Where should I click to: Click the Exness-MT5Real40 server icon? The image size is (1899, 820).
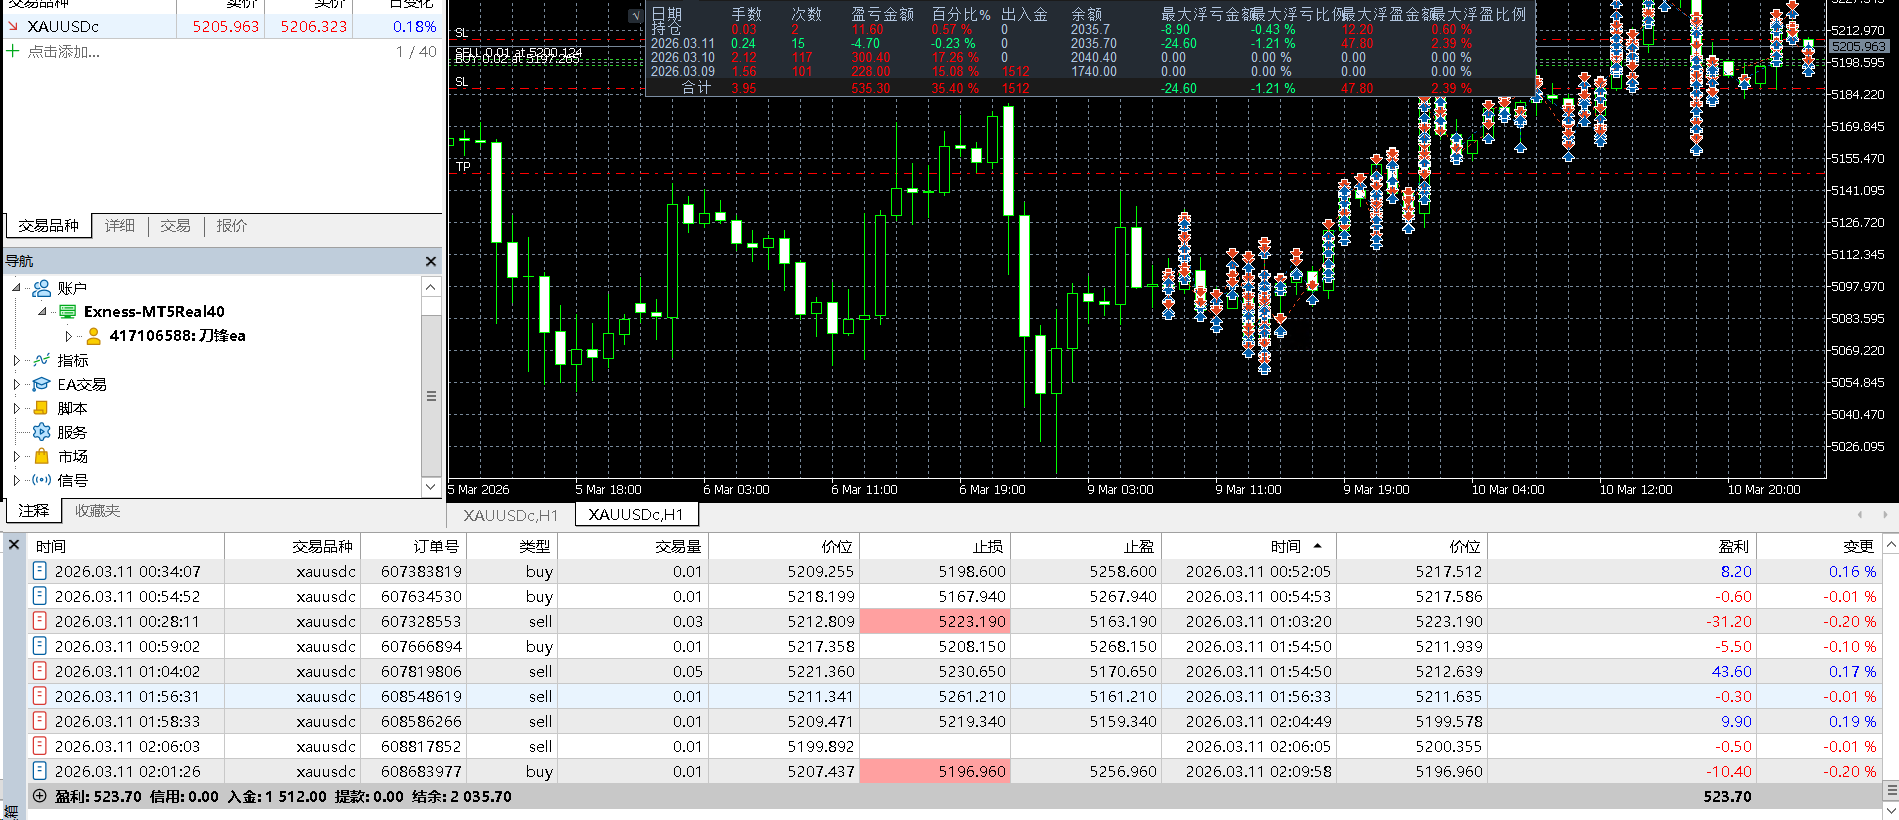[68, 312]
